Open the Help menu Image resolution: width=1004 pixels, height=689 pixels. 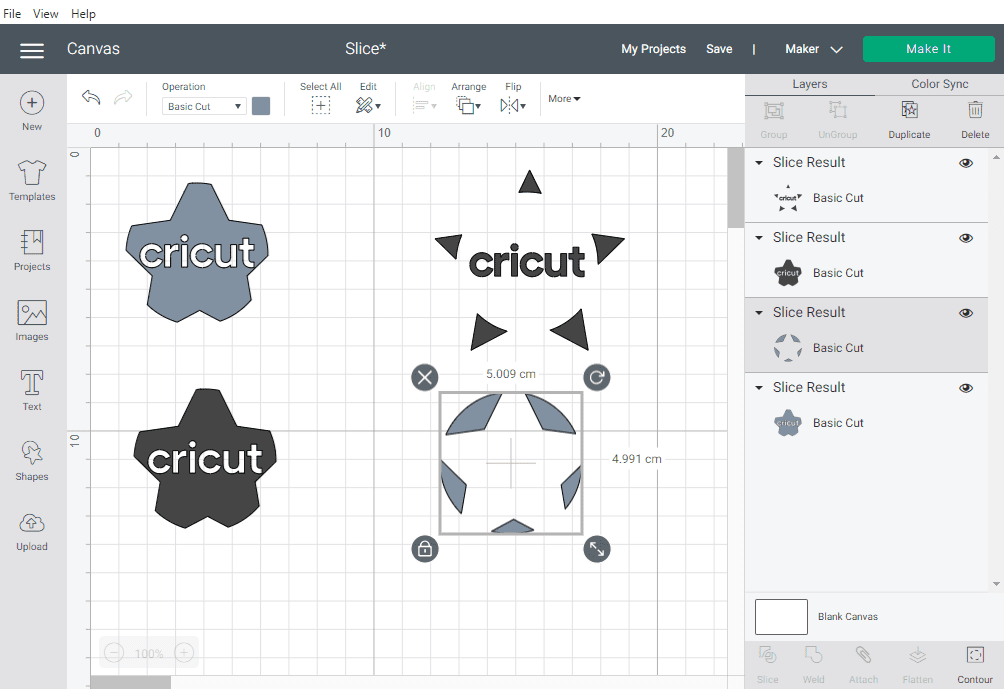(83, 13)
